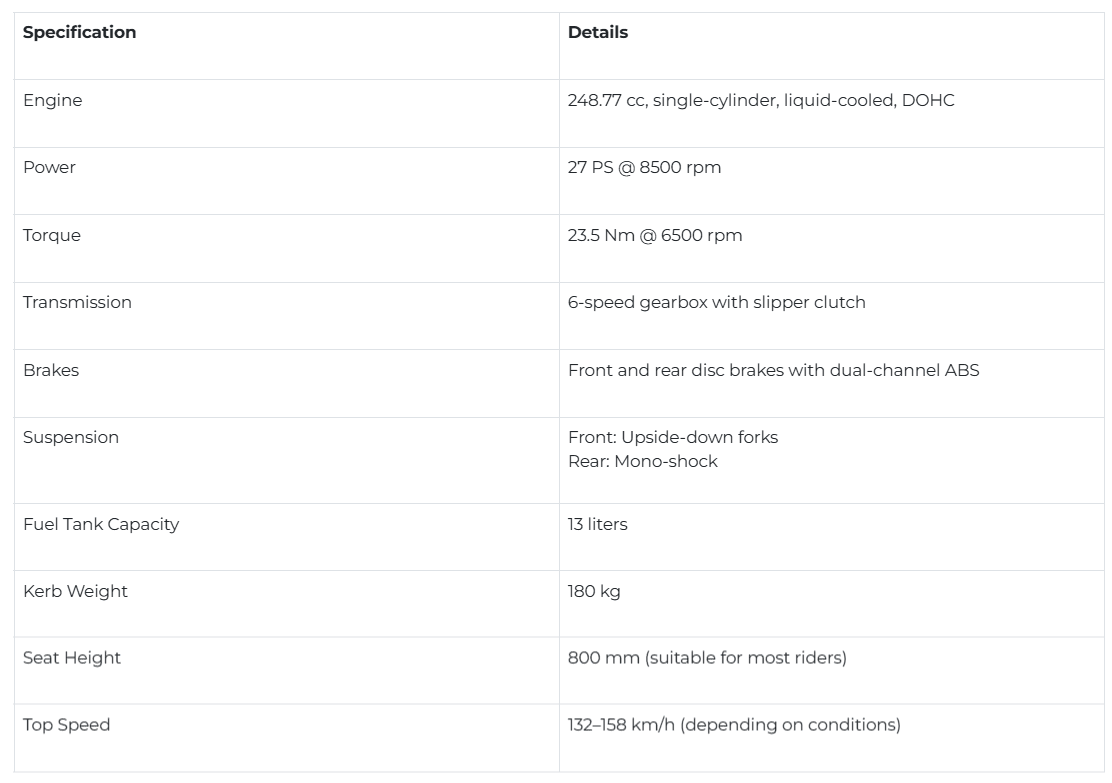Click the 27 PS @ 8500 rpm value
The width and height of the screenshot is (1112, 783).
[x=644, y=167]
